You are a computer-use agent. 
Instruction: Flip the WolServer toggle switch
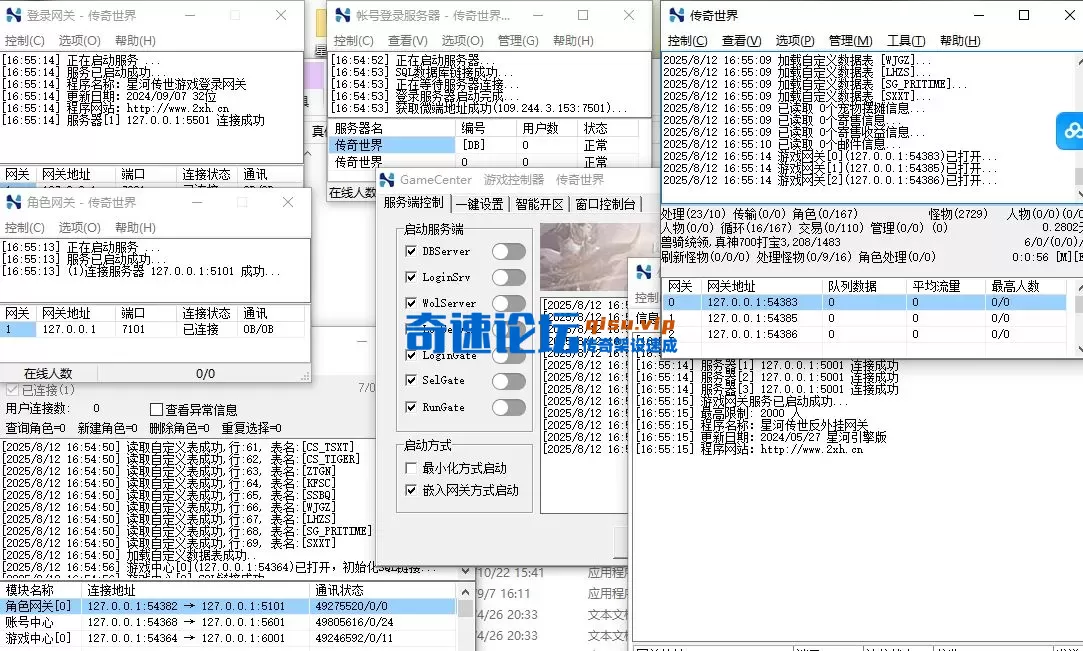tap(509, 303)
